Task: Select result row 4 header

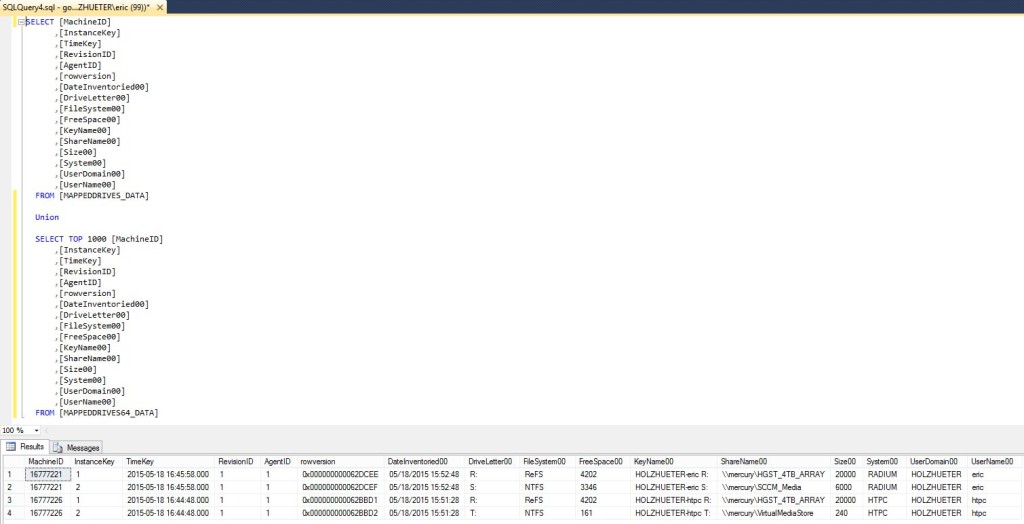Action: (x=12, y=513)
